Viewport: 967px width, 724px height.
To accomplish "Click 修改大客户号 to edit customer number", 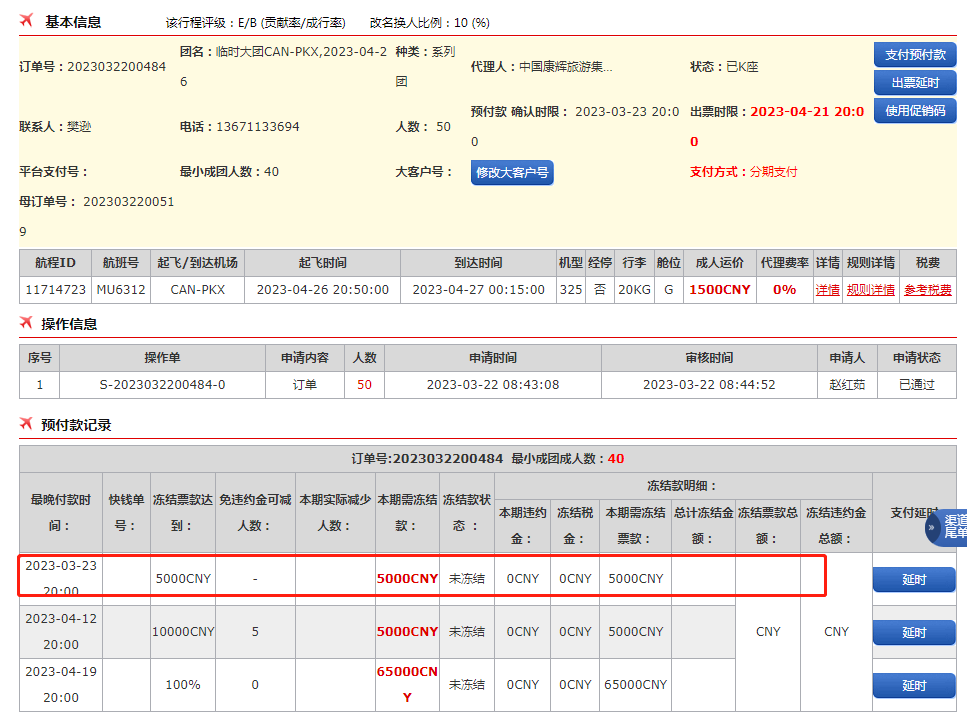I will [x=512, y=172].
